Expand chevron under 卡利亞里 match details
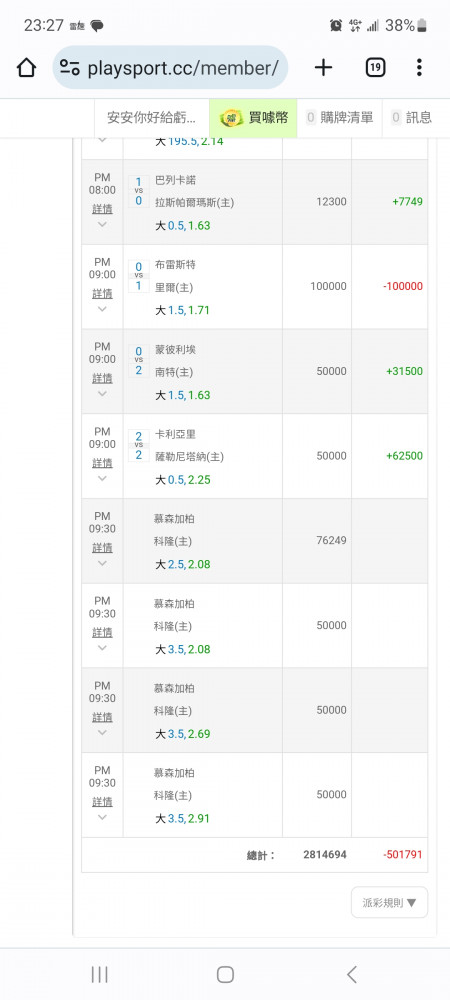 (102, 479)
